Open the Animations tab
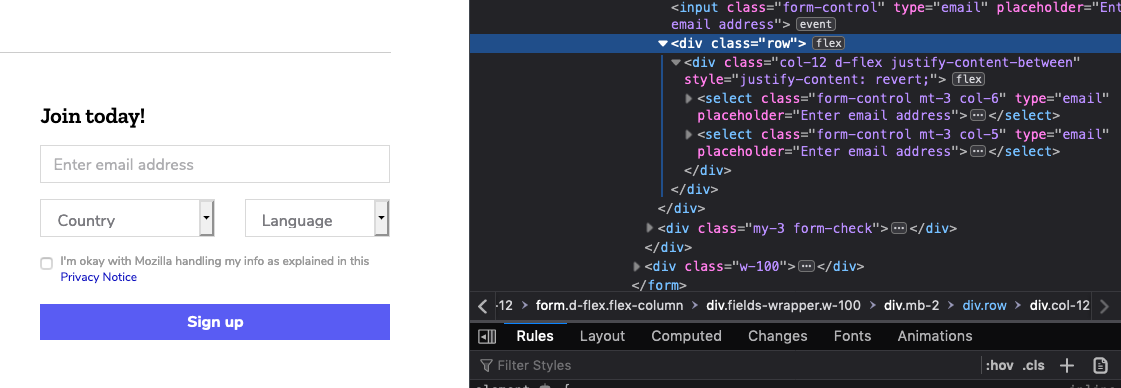The height and width of the screenshot is (388, 1121). (935, 336)
